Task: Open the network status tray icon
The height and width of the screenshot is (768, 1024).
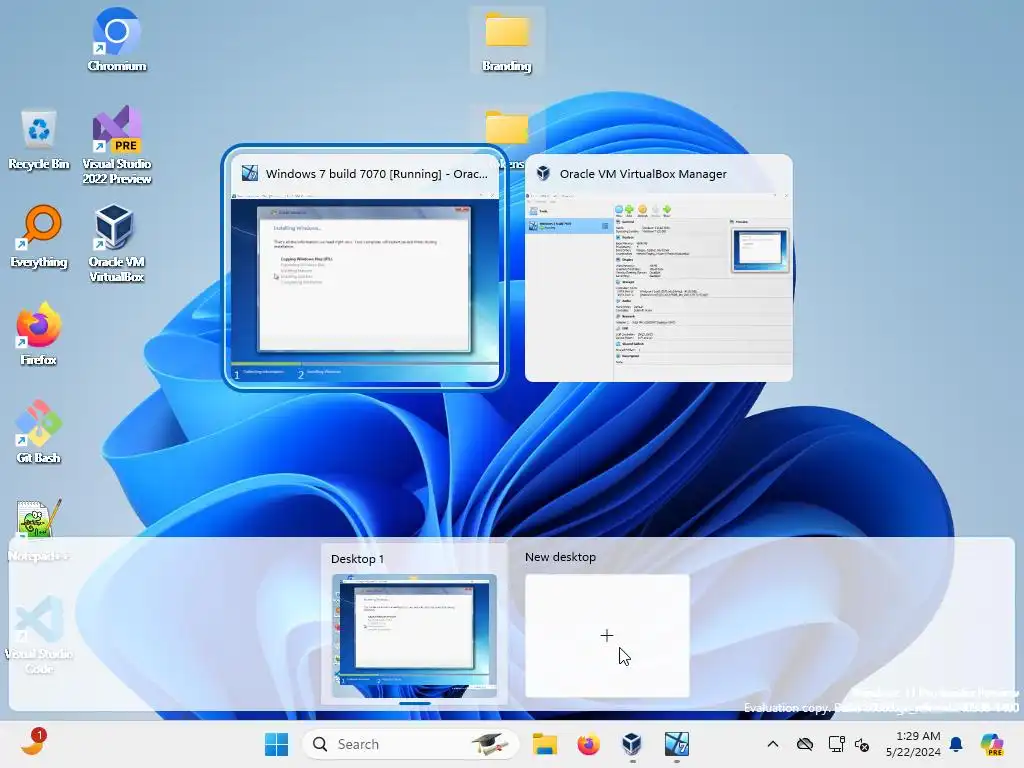Action: 836,744
